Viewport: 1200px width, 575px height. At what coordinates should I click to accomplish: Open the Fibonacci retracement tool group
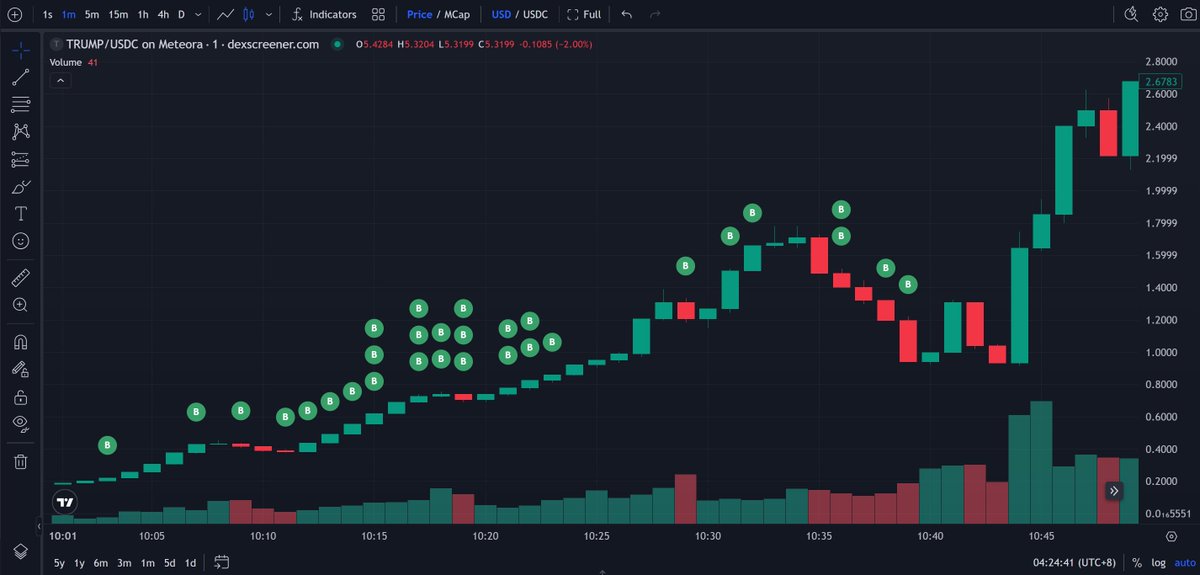(x=21, y=105)
